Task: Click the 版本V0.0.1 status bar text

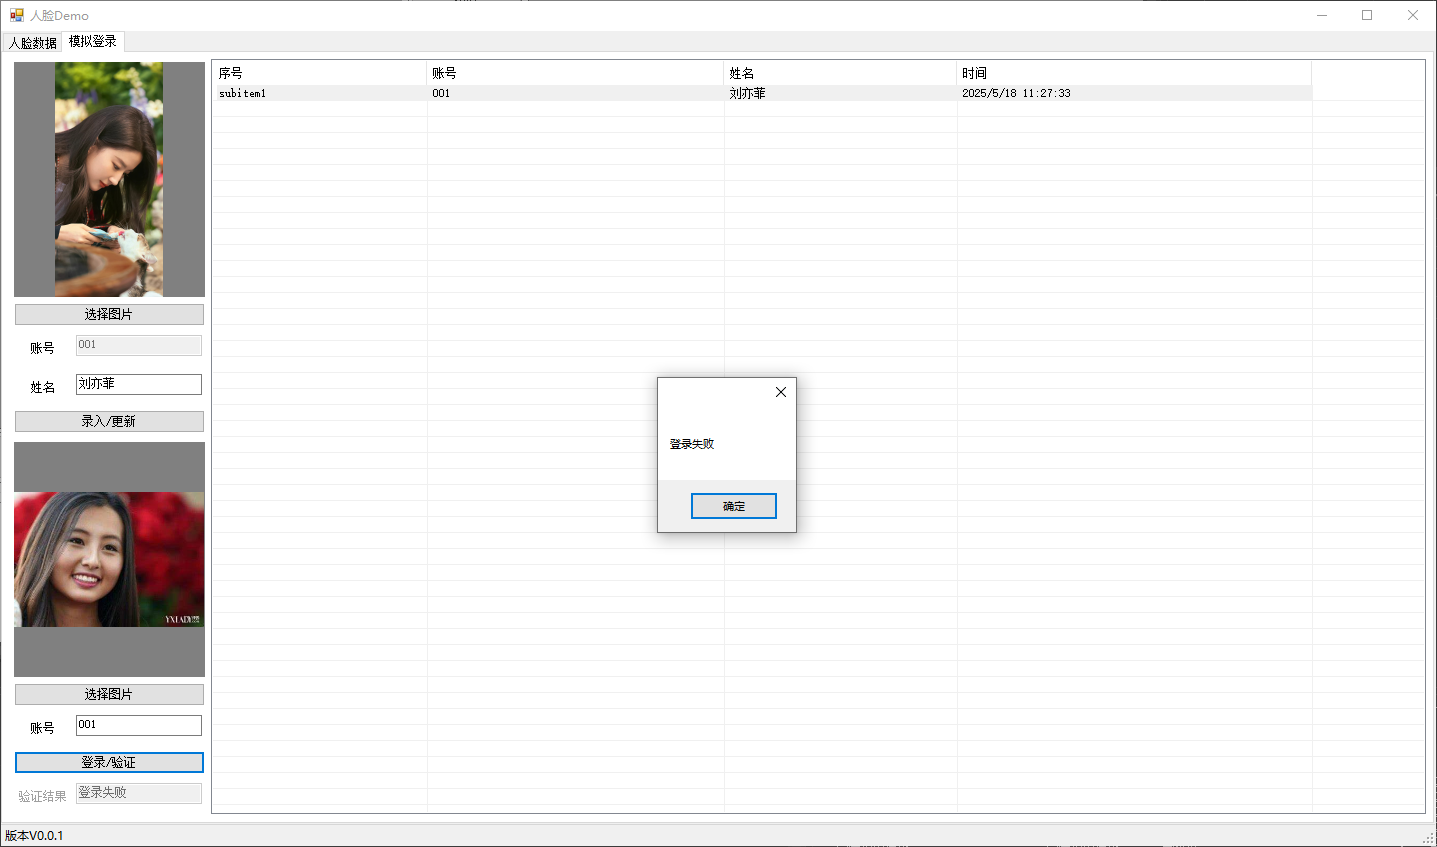Action: (x=34, y=835)
